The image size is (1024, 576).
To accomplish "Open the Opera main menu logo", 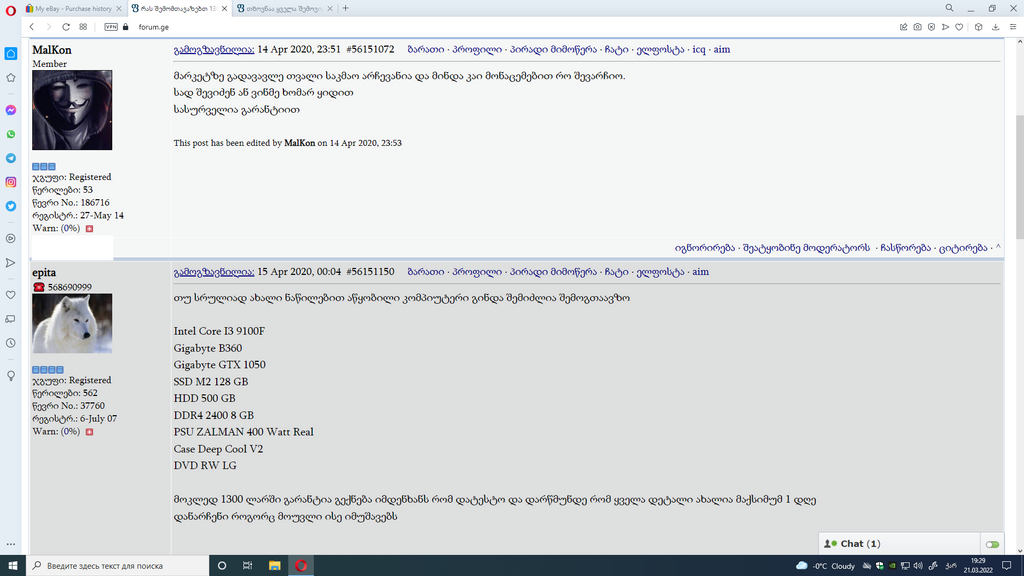I will (x=10, y=10).
